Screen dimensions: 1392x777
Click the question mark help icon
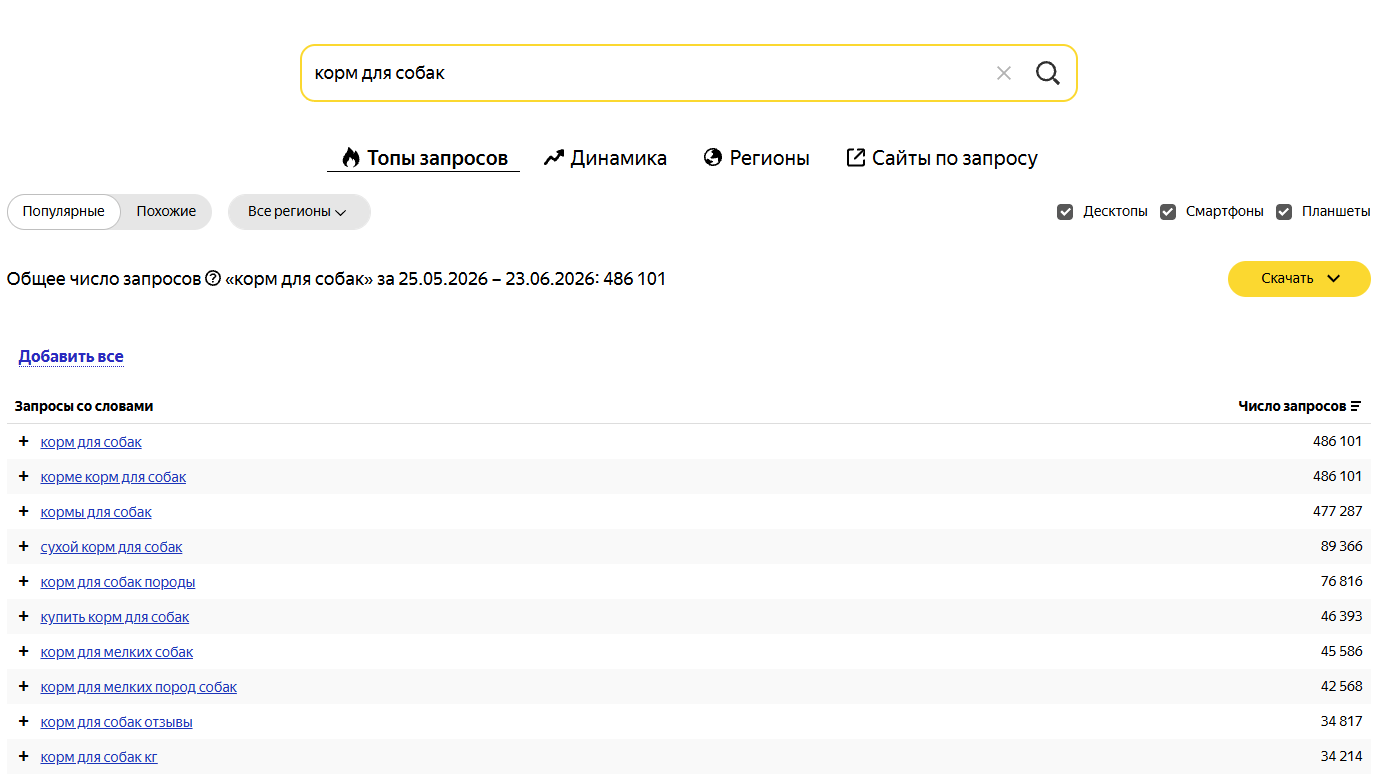[x=213, y=279]
